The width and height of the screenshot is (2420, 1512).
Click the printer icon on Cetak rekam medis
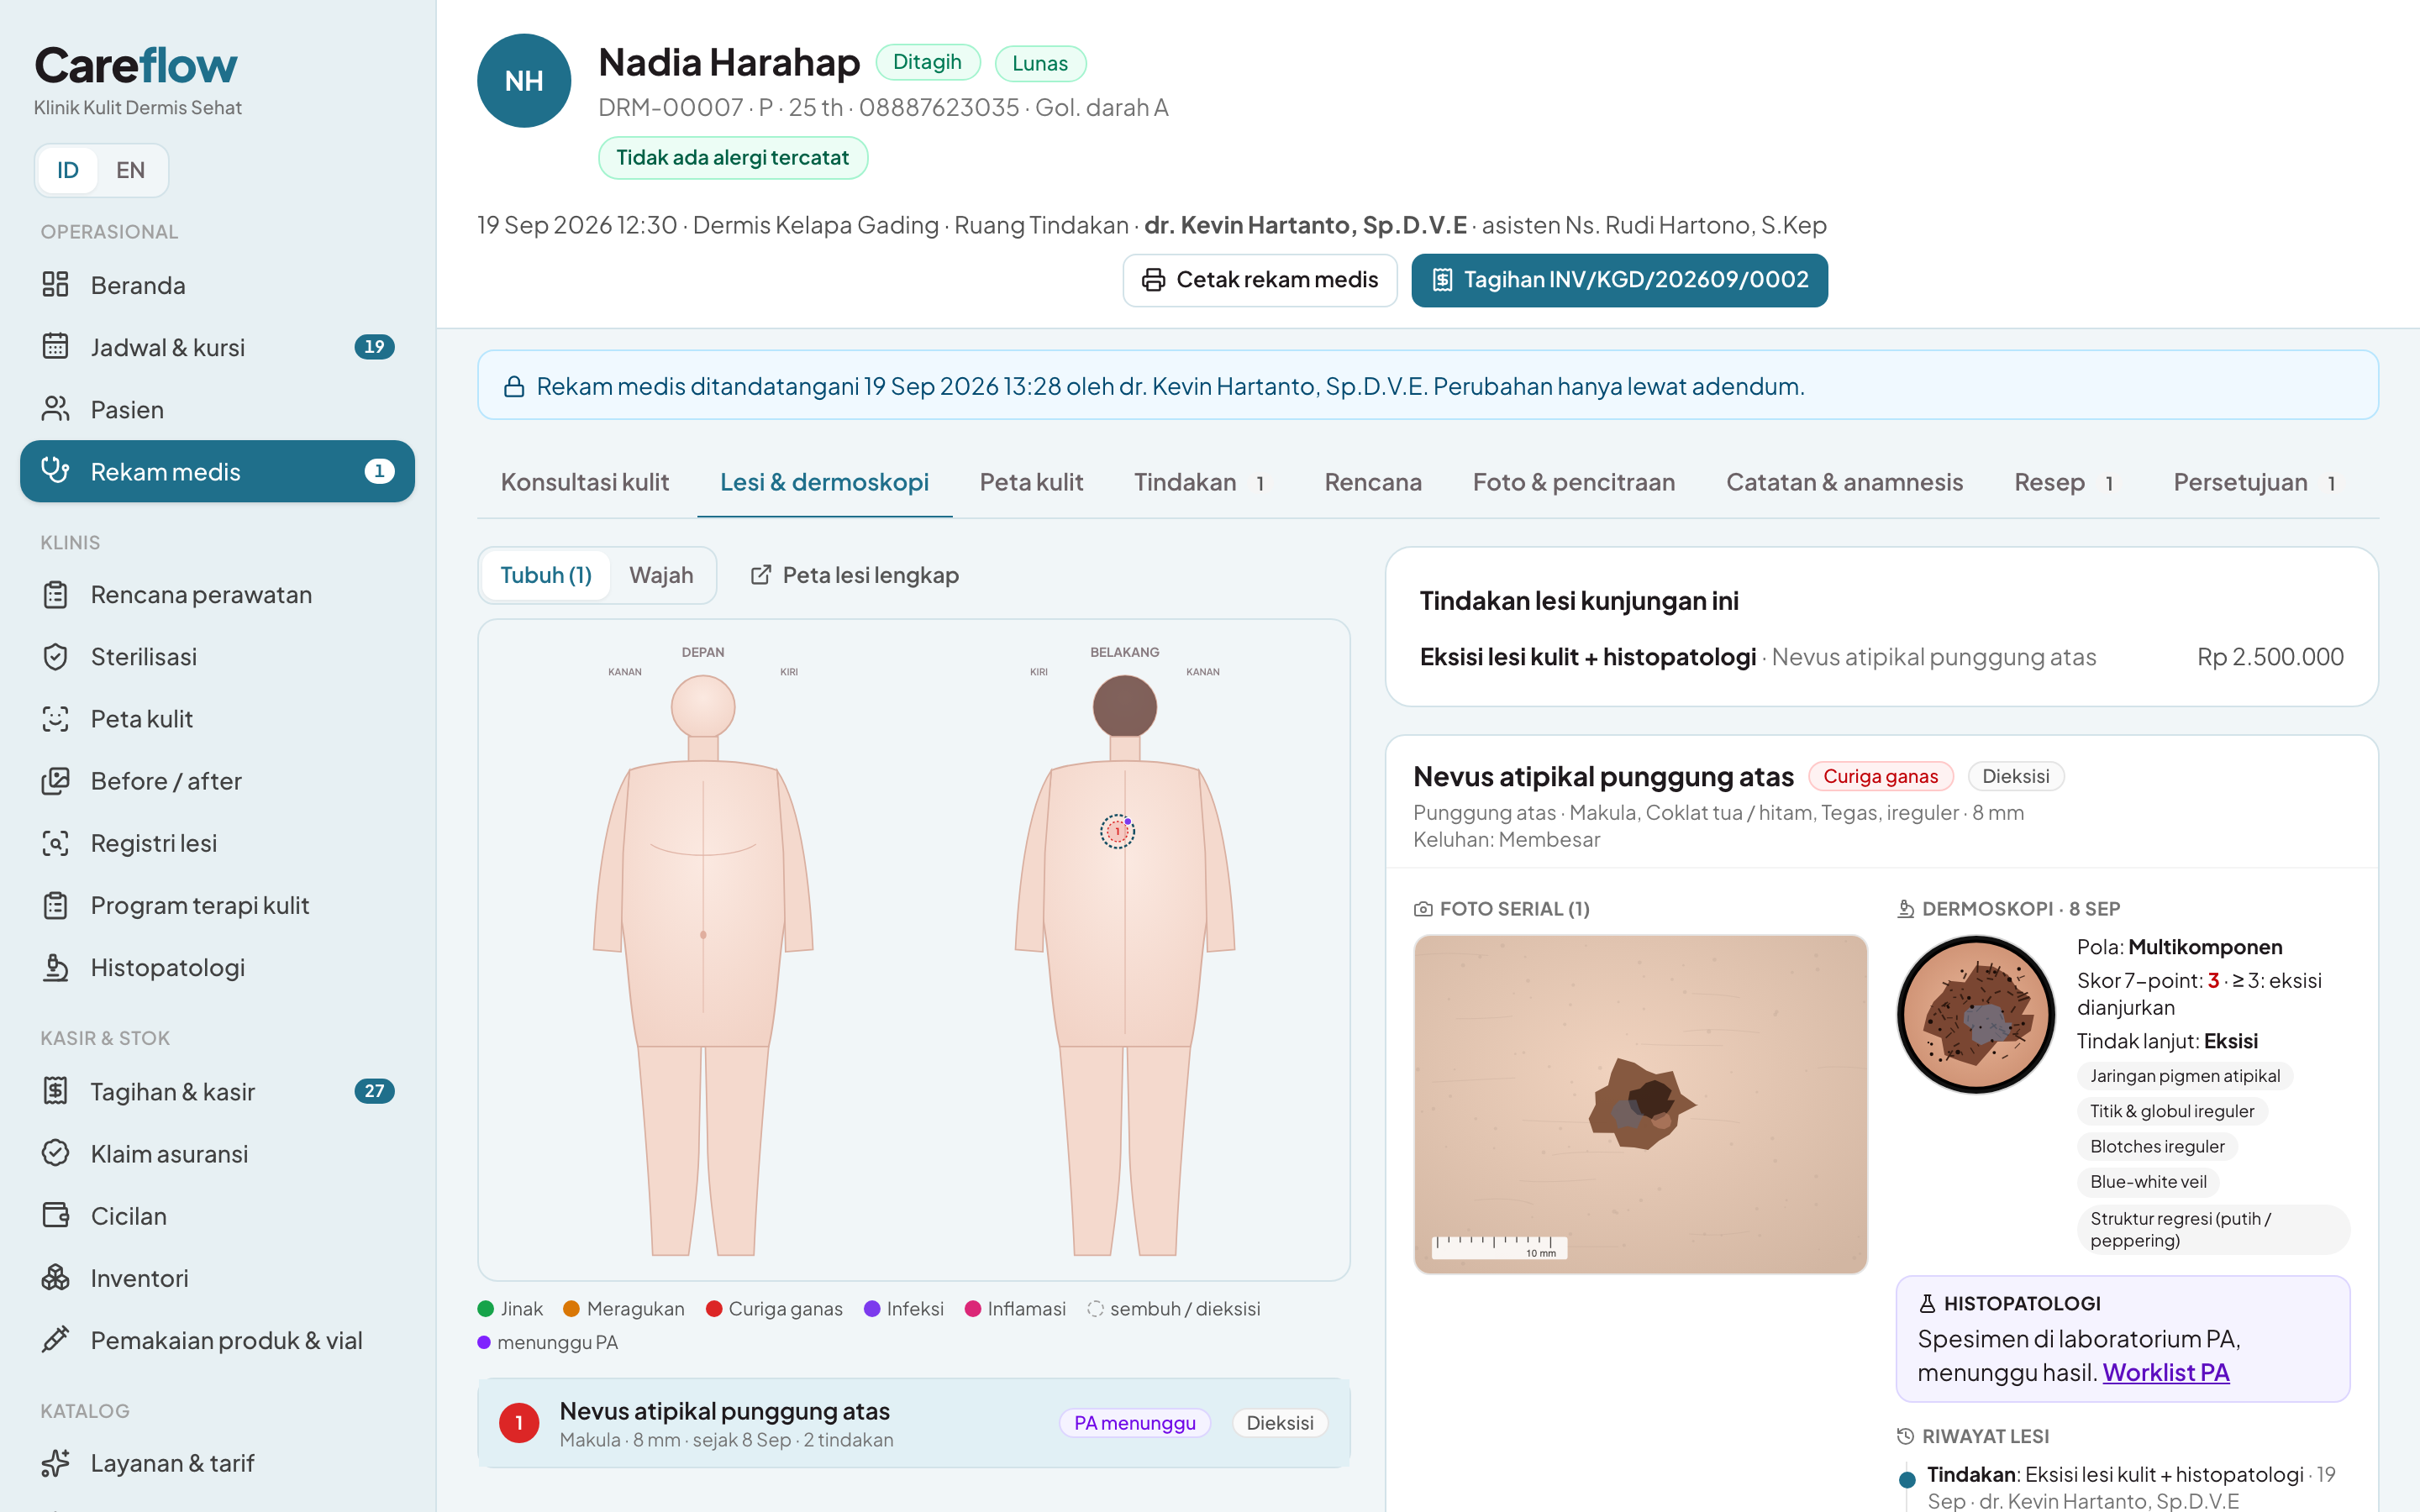click(x=1153, y=280)
